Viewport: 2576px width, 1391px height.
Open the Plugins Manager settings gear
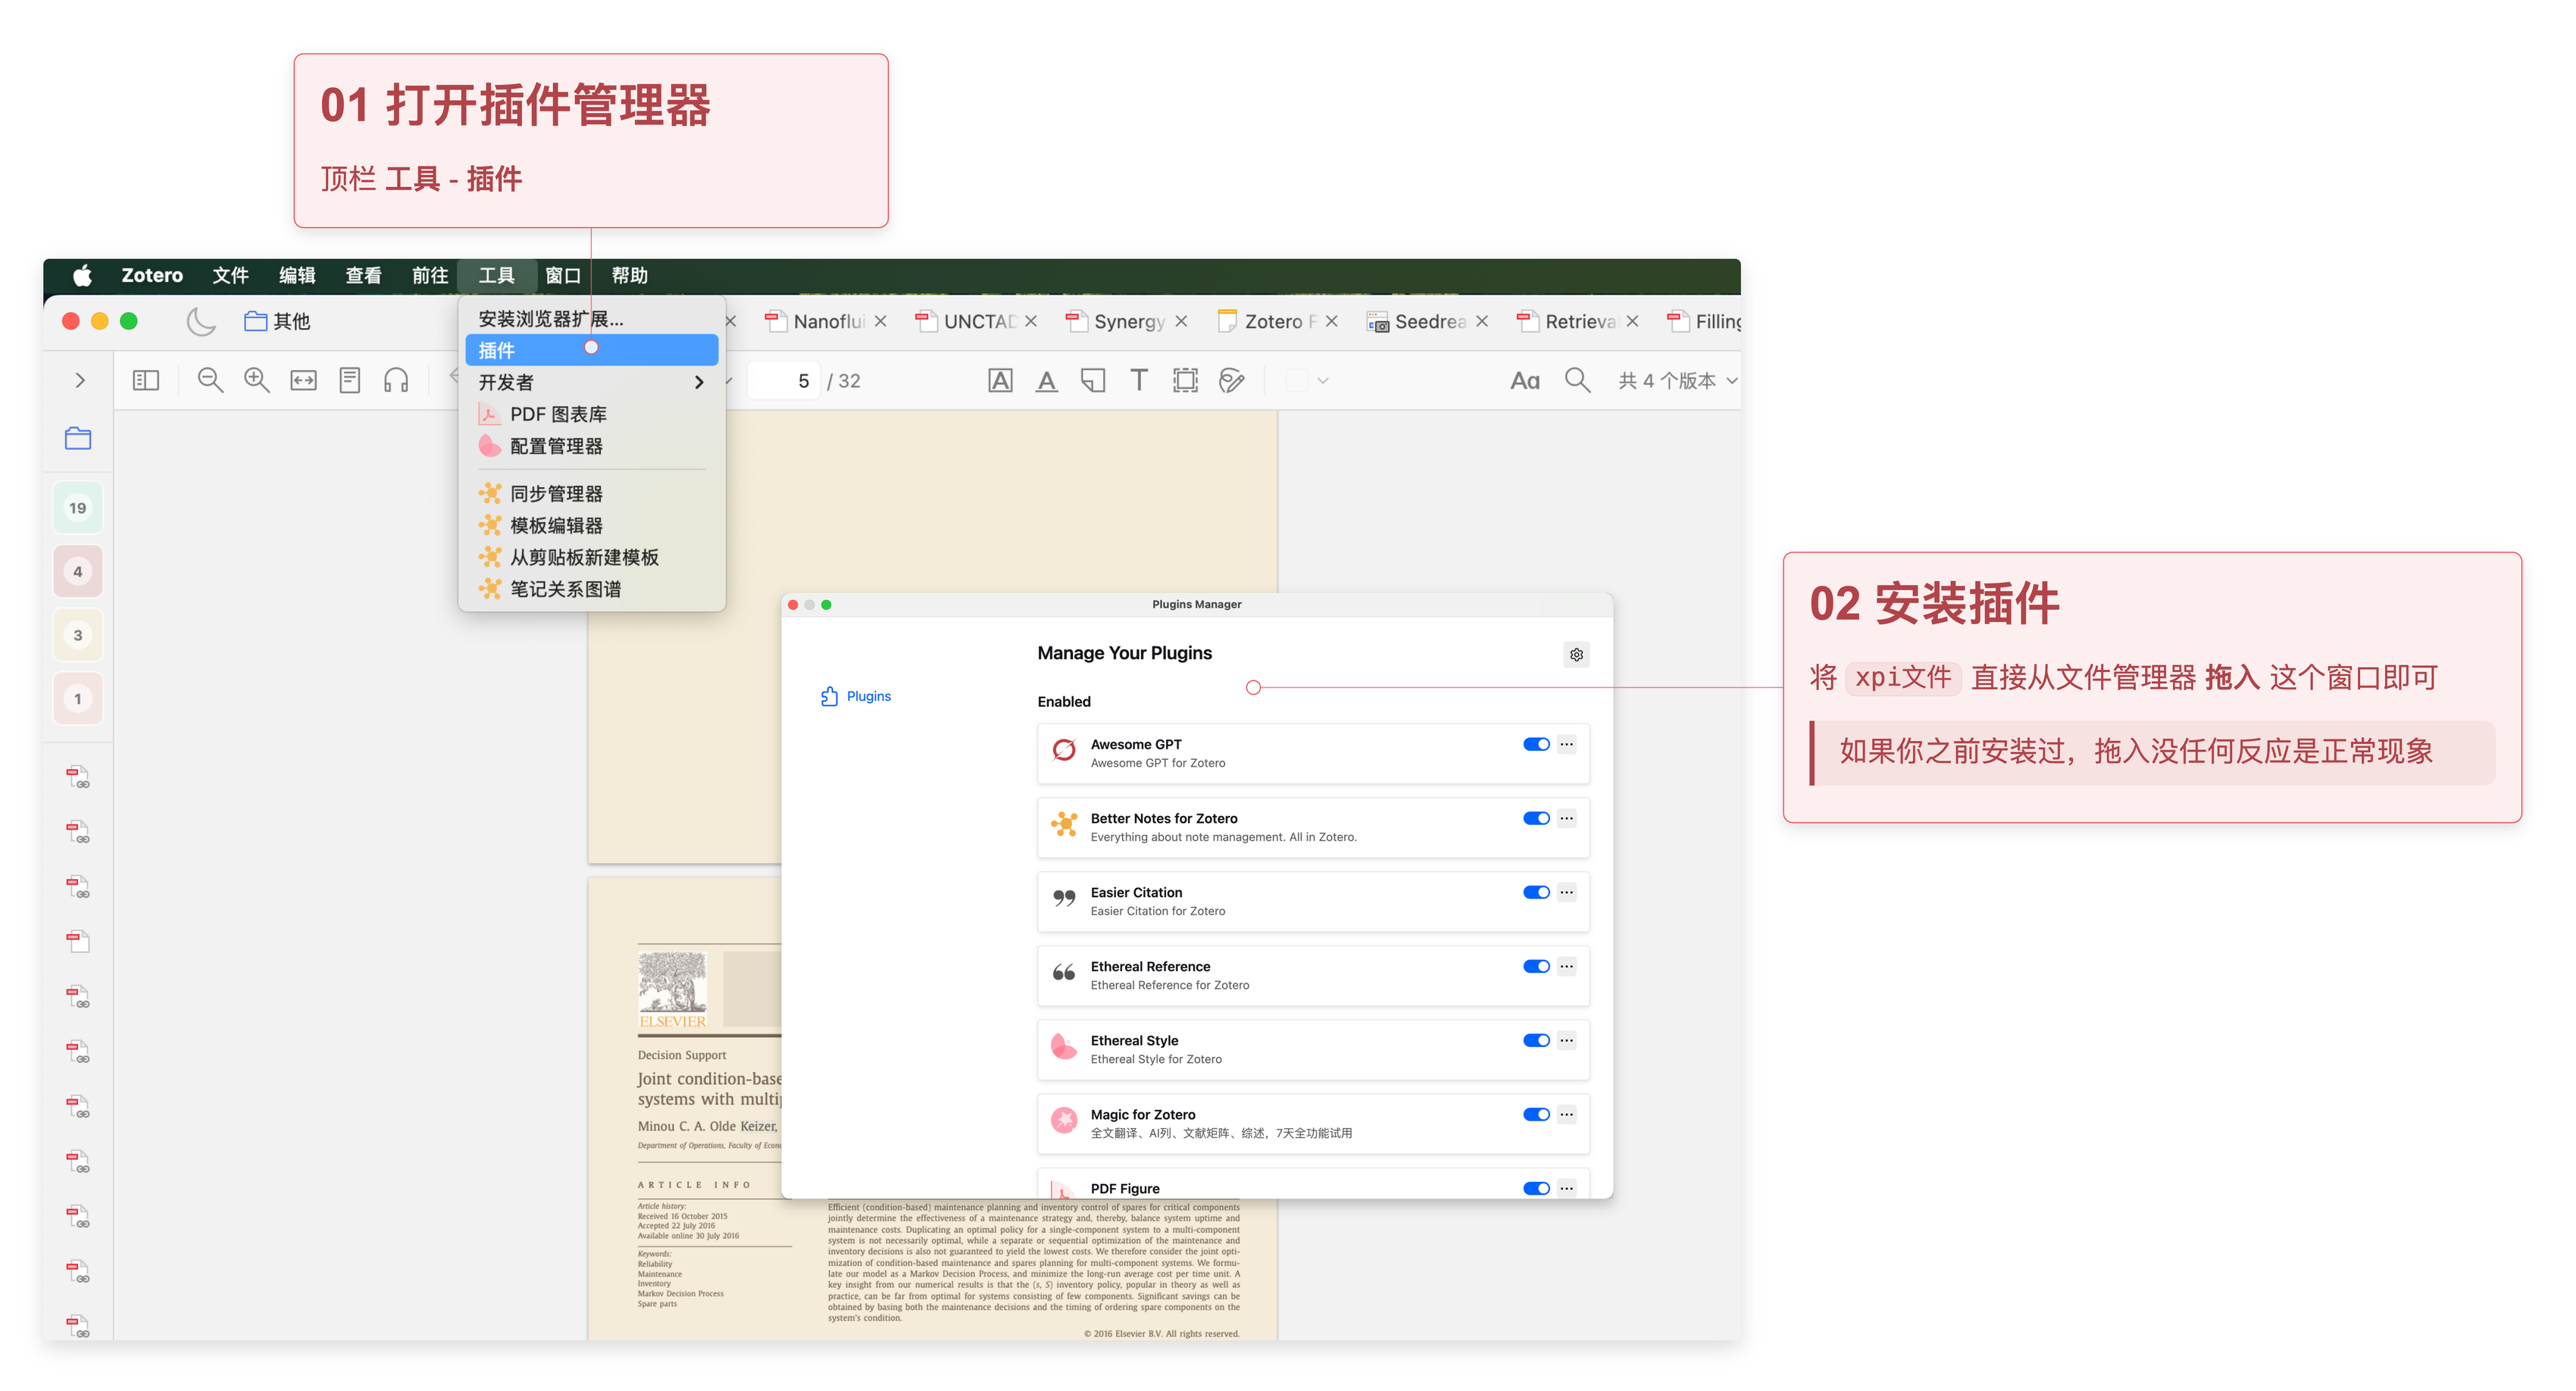tap(1576, 654)
